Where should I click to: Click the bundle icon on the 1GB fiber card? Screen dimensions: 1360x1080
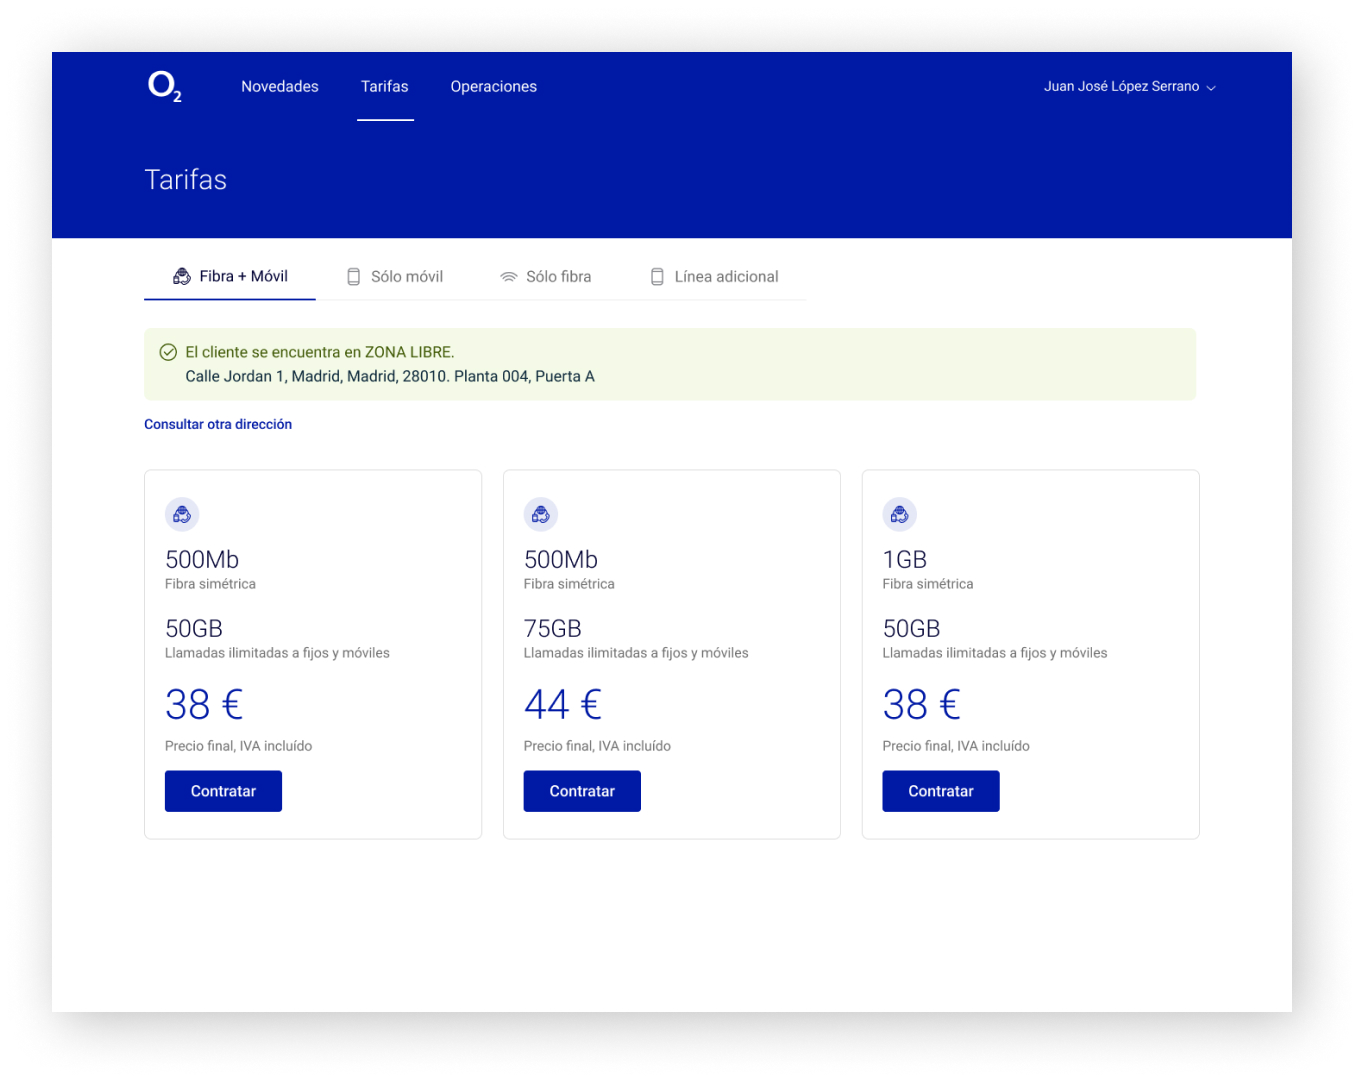[x=900, y=515]
